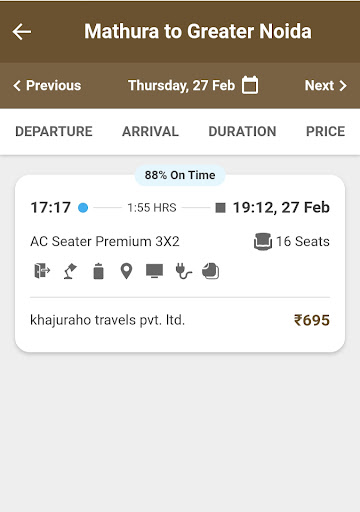Tap the charging plug amenity icon
Viewport: 360px width, 512px height.
tap(183, 271)
